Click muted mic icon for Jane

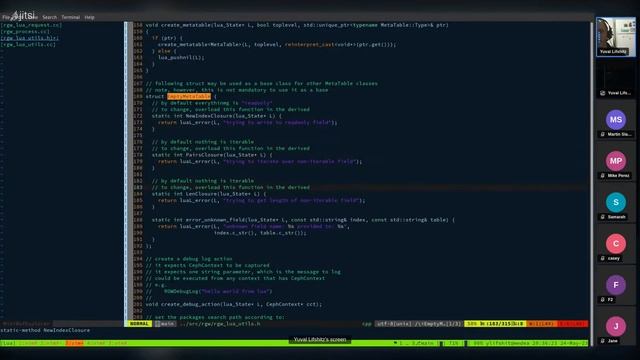[x=602, y=341]
